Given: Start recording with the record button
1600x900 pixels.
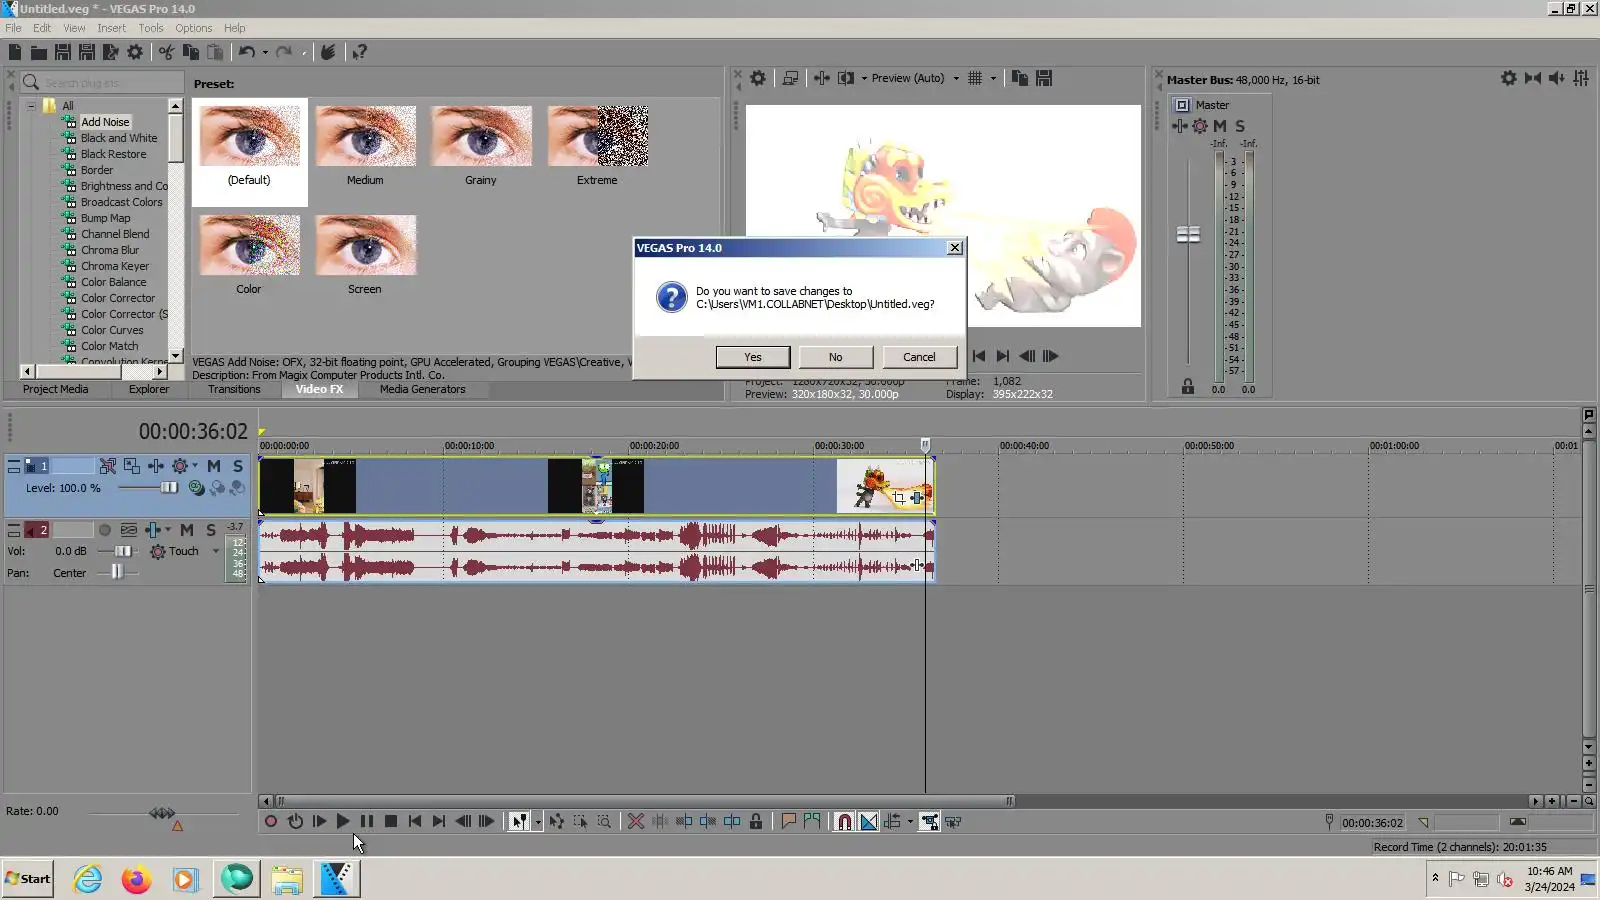Looking at the screenshot, I should point(271,822).
